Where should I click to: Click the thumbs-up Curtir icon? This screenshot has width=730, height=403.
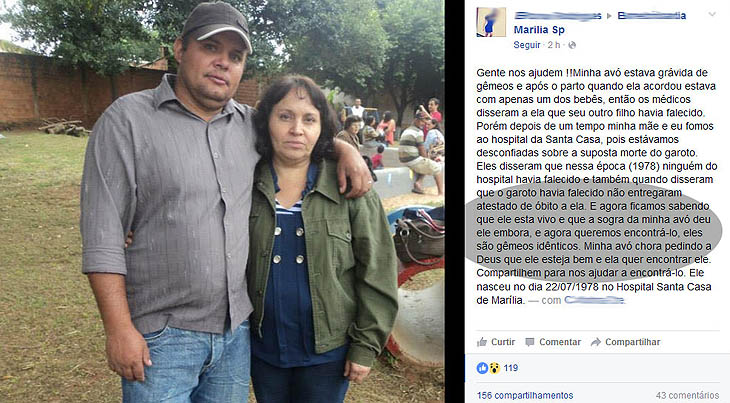click(x=481, y=342)
